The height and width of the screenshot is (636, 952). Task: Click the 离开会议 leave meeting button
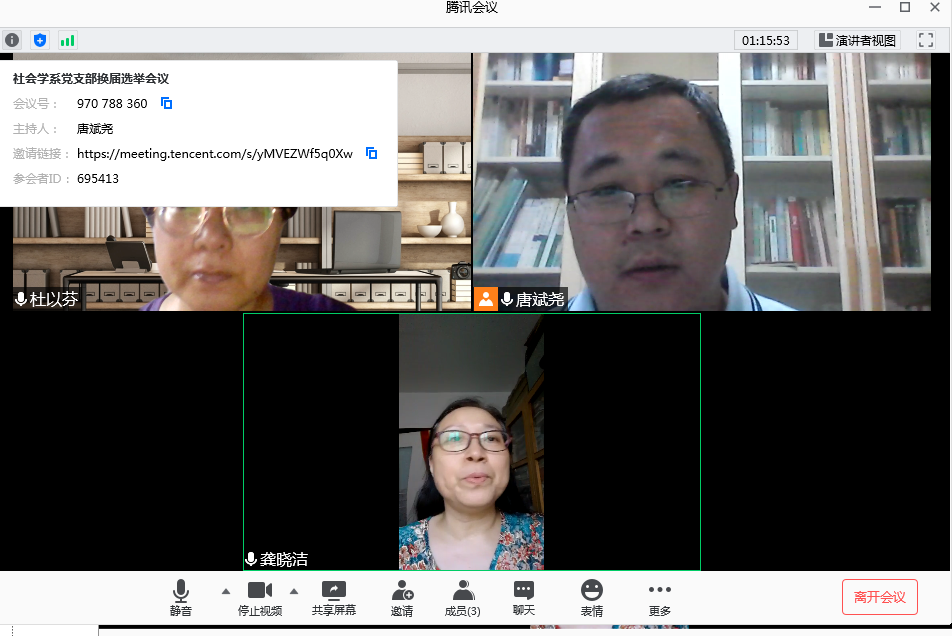pos(879,597)
